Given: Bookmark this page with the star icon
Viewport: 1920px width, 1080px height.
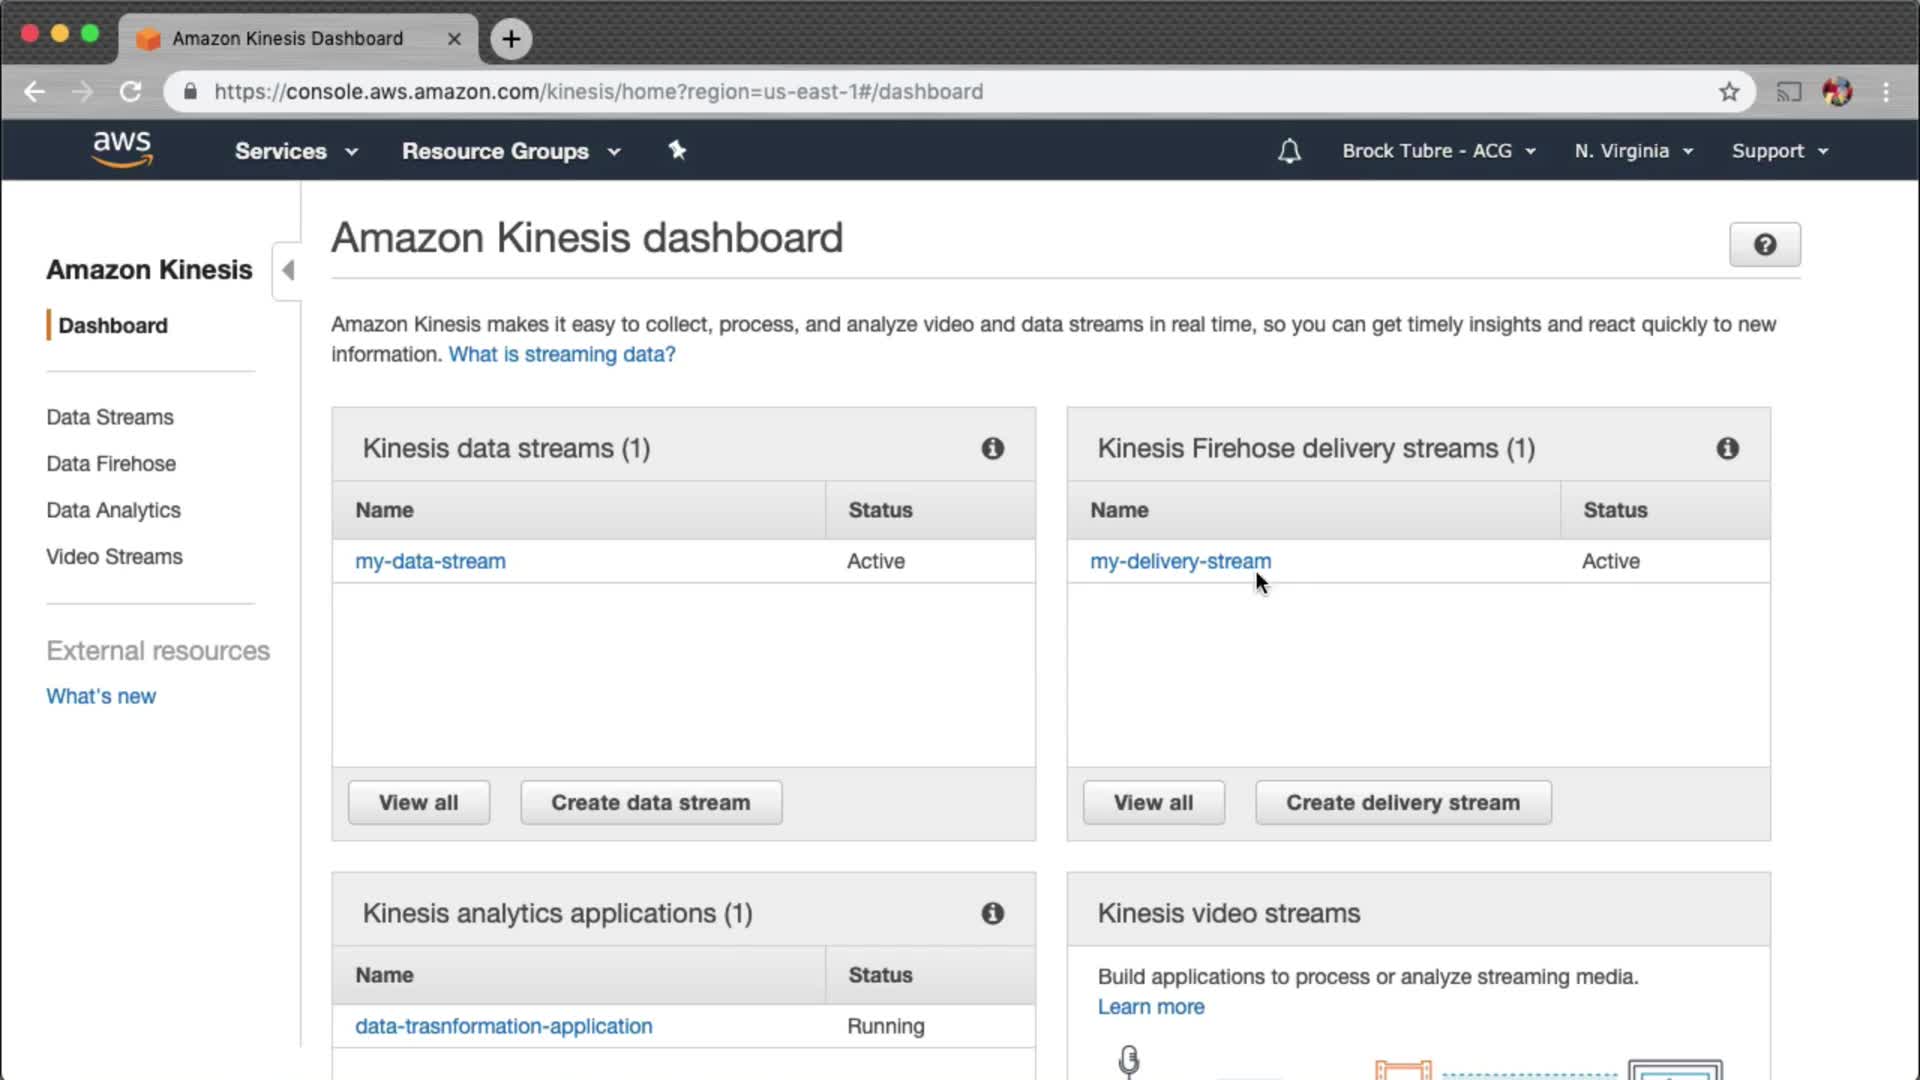Looking at the screenshot, I should pyautogui.click(x=1729, y=92).
